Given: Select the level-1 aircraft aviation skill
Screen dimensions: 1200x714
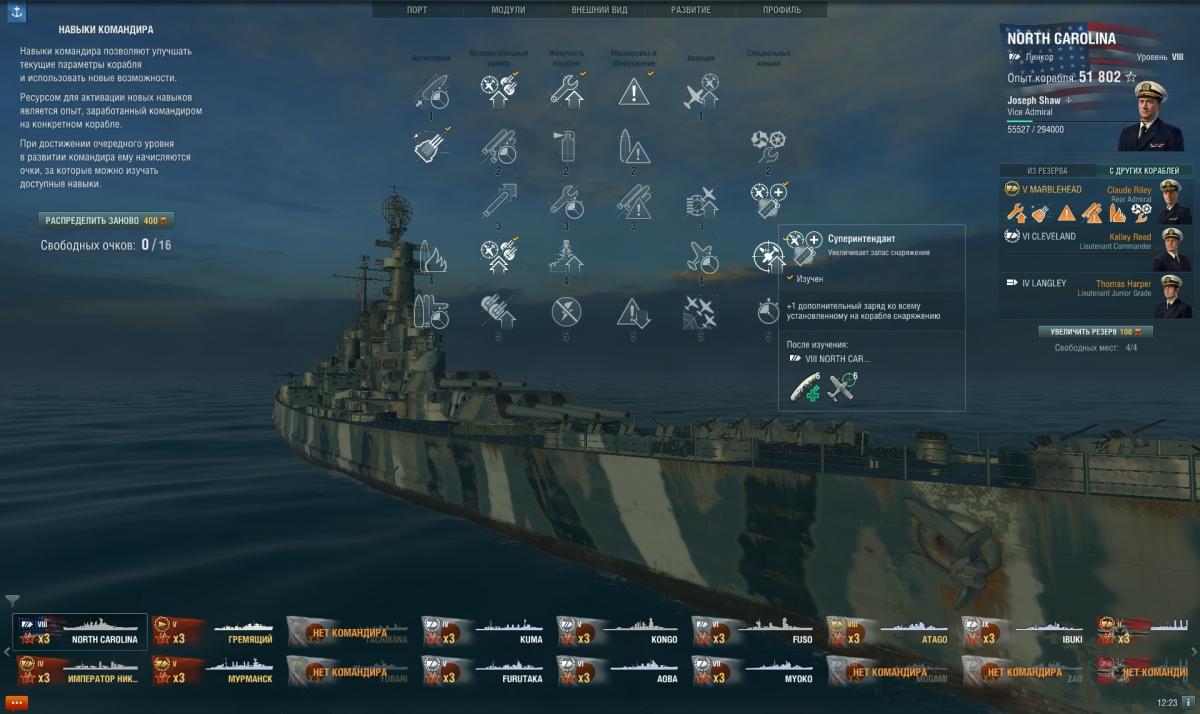Looking at the screenshot, I should click(701, 92).
